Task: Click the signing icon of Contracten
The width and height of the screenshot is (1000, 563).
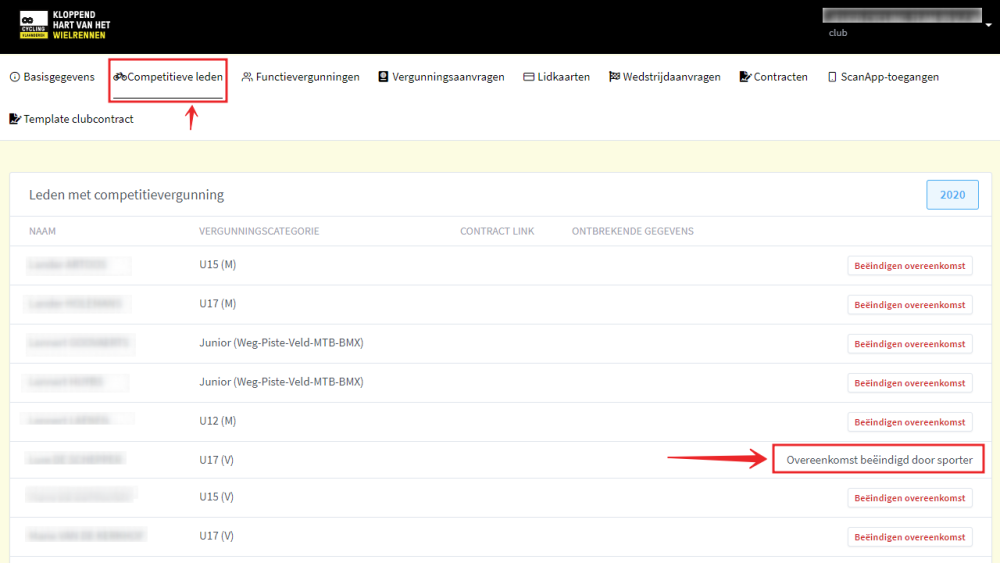Action: [745, 77]
